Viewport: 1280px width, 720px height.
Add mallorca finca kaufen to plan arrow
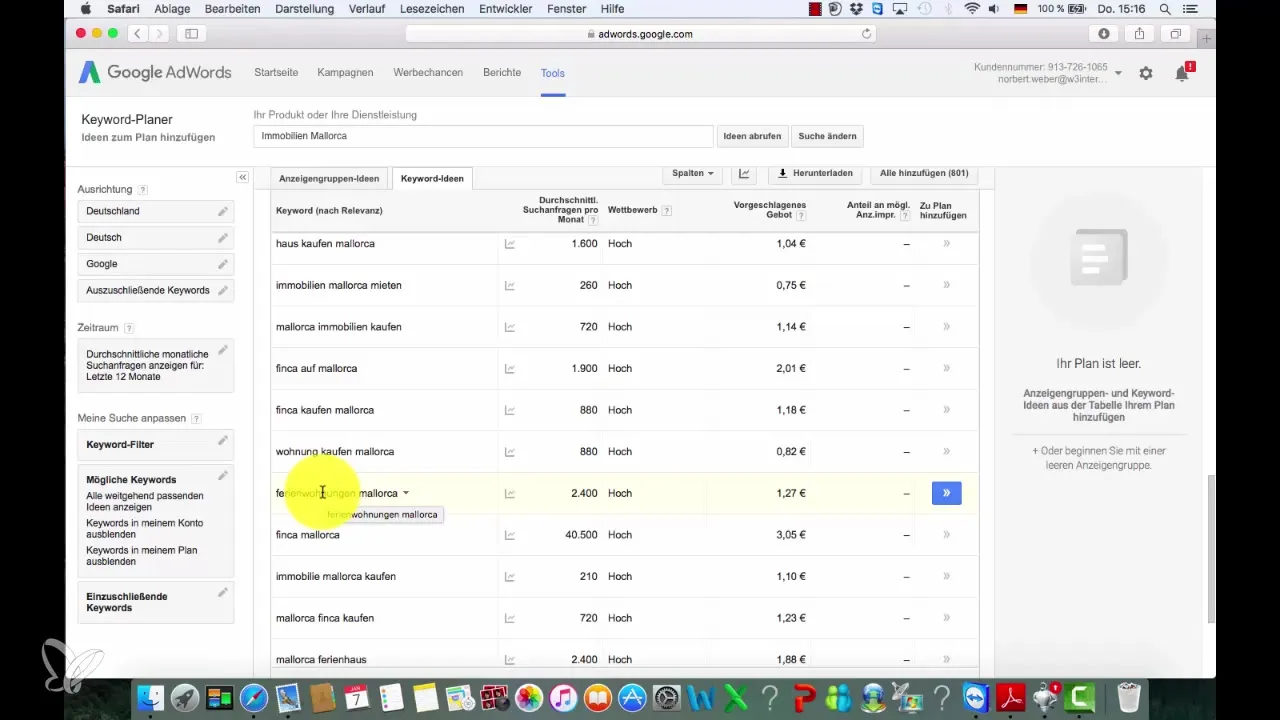pyautogui.click(x=946, y=618)
